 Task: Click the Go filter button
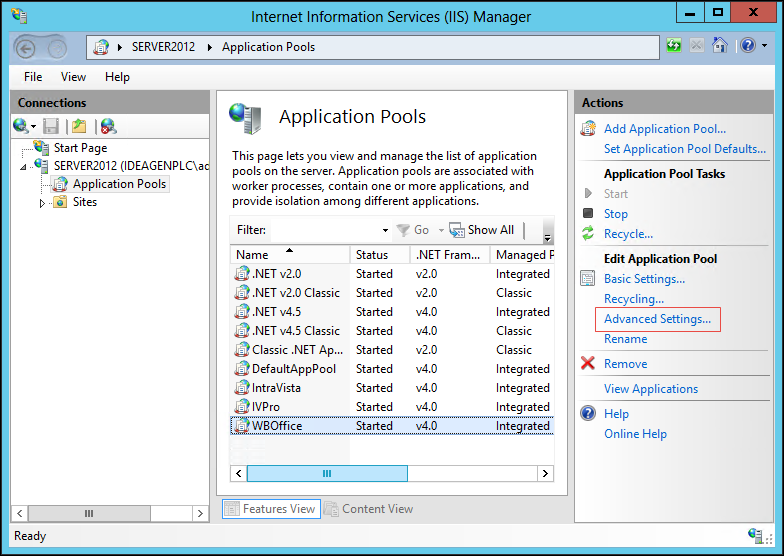coord(413,230)
